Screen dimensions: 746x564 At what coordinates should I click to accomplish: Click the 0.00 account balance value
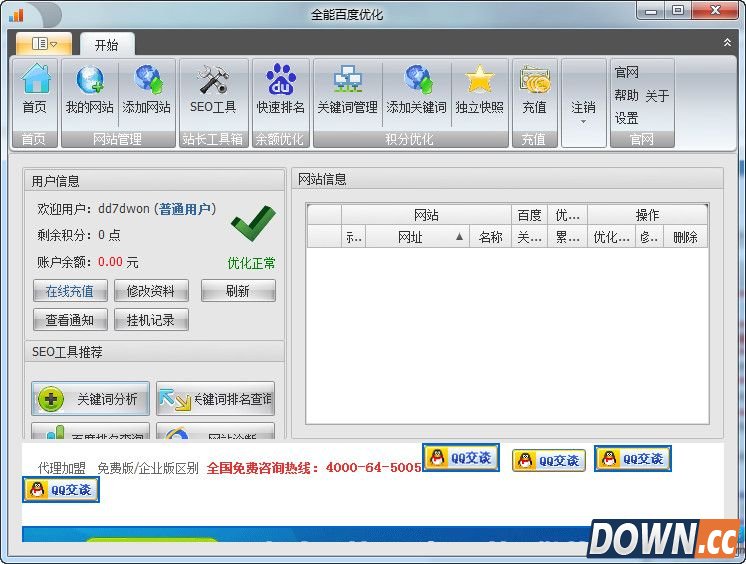point(110,262)
